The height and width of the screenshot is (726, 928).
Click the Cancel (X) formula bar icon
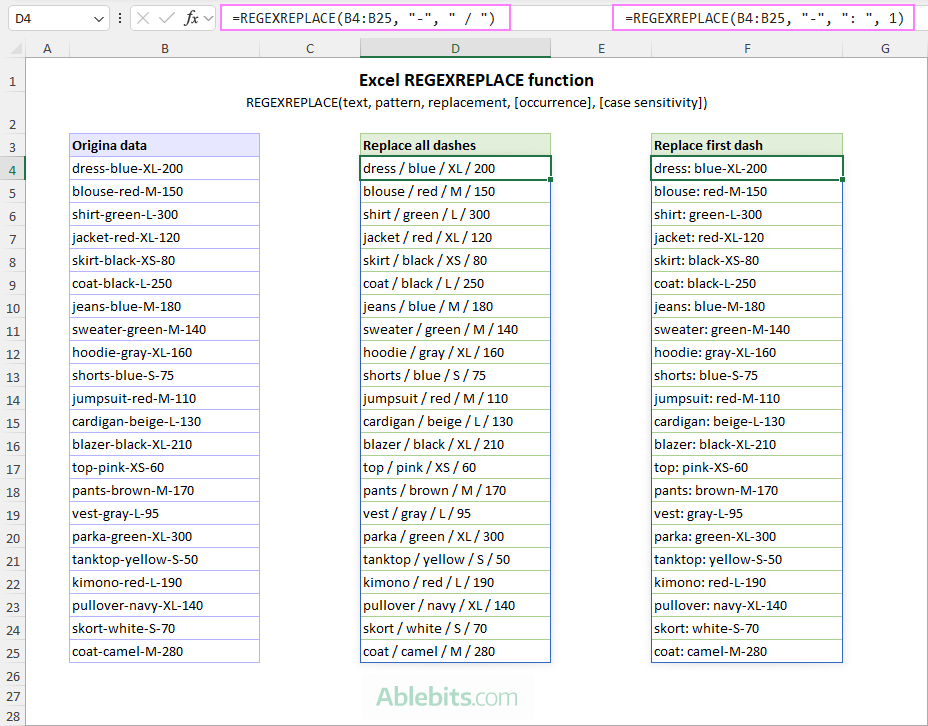(143, 18)
